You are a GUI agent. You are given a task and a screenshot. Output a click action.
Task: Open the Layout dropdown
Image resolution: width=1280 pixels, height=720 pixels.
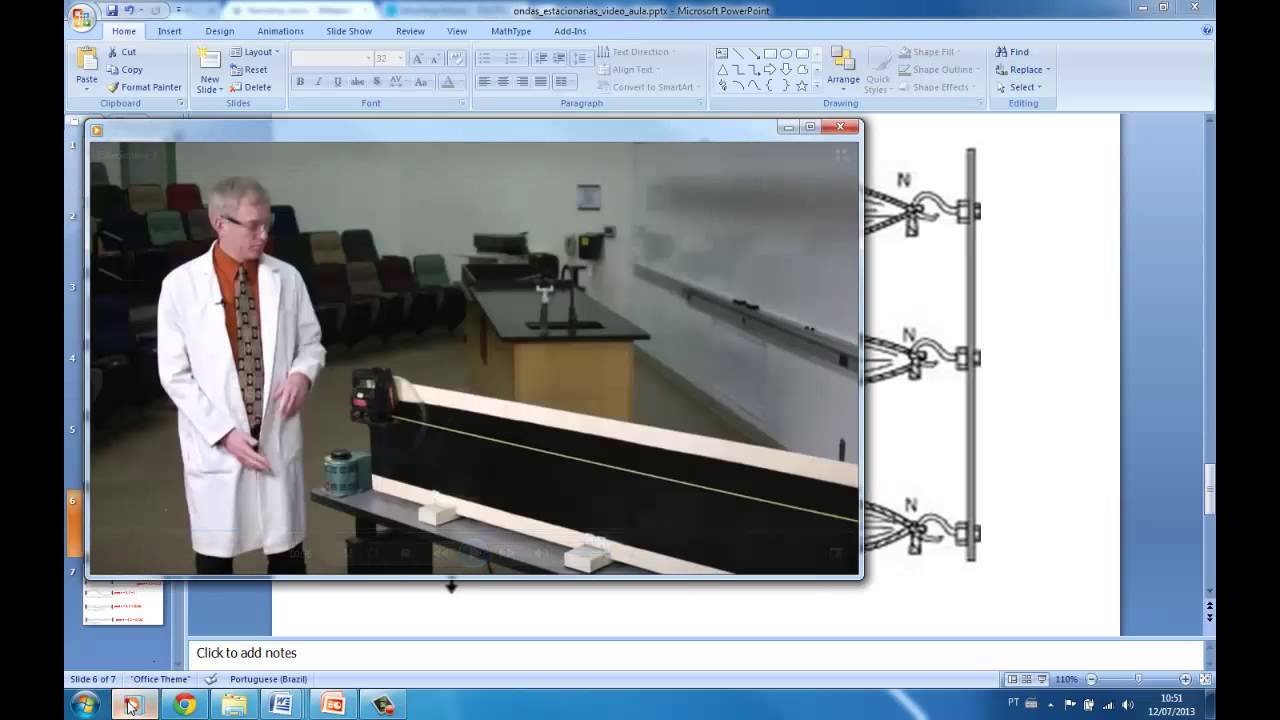pyautogui.click(x=255, y=52)
